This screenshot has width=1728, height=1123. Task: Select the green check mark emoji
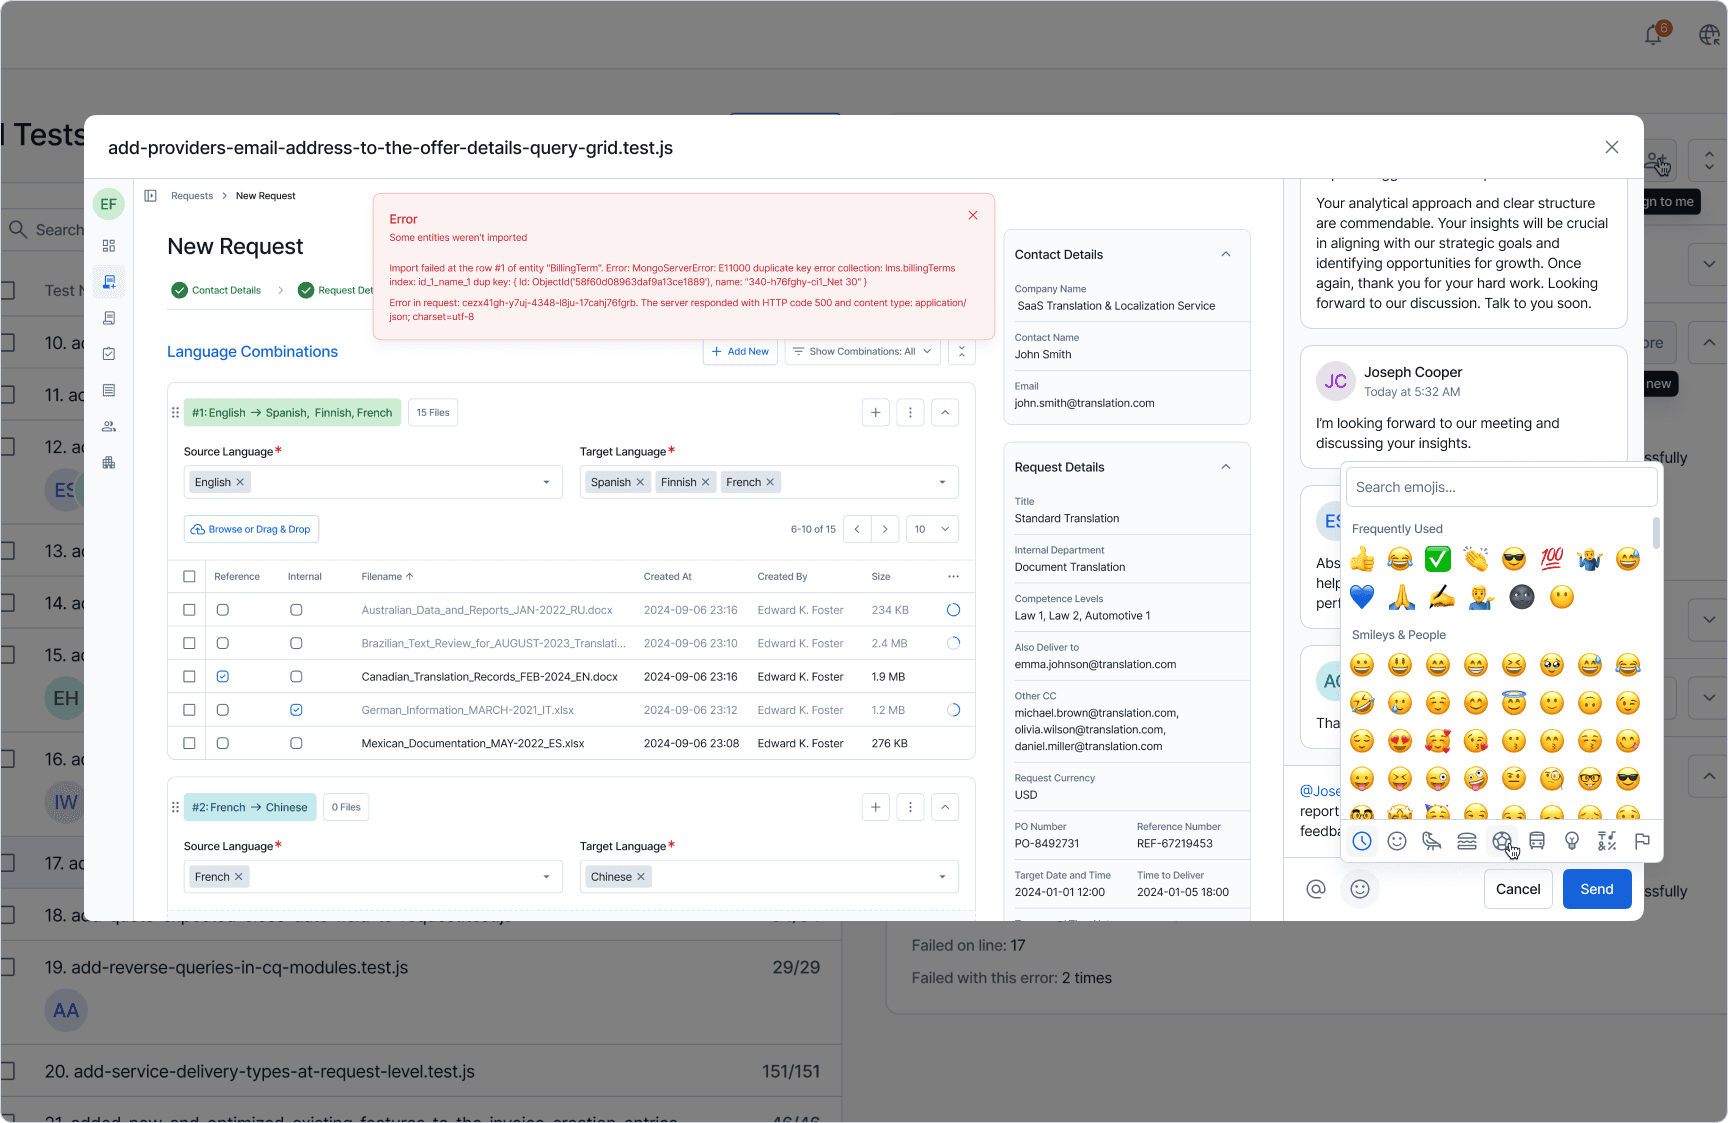click(1438, 559)
